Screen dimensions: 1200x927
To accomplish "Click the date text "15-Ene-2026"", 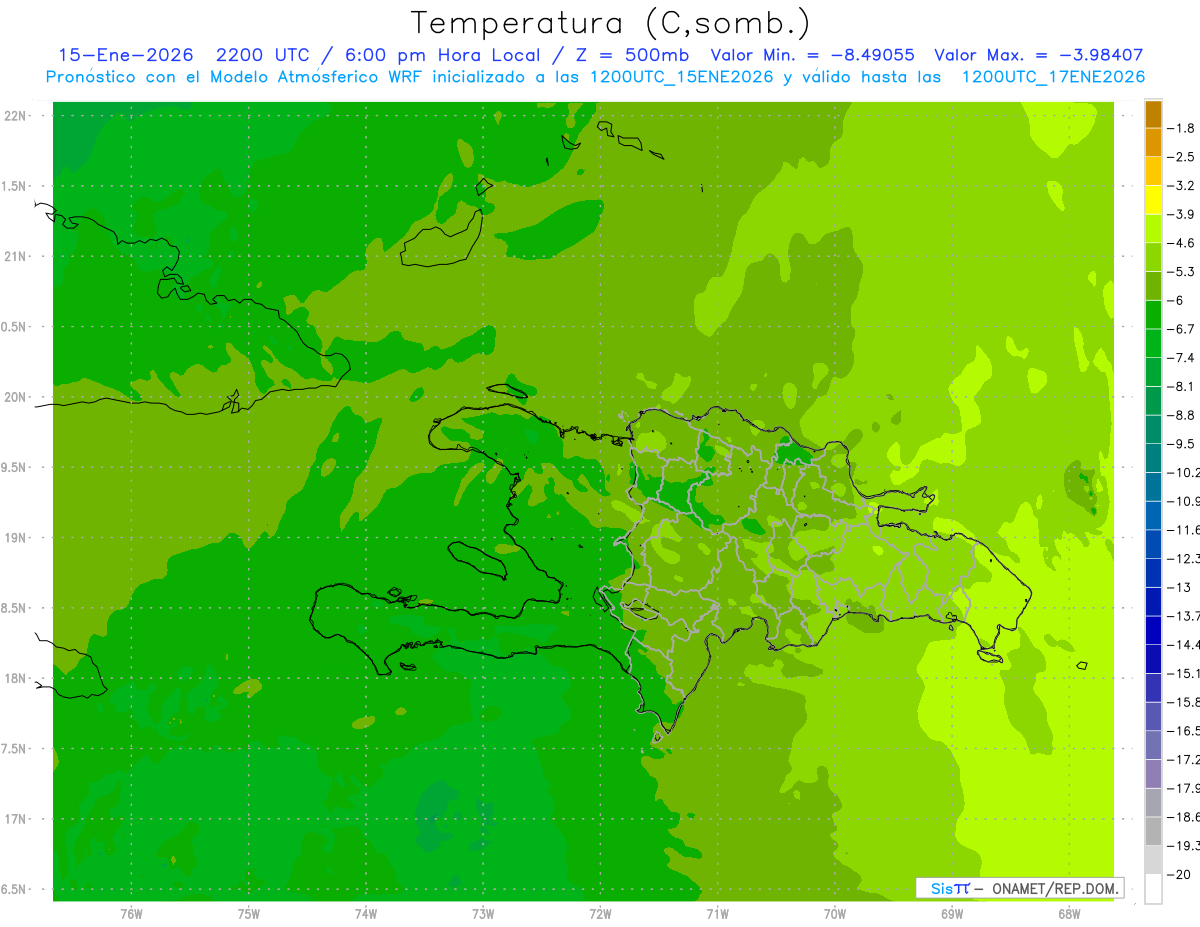I will [125, 56].
